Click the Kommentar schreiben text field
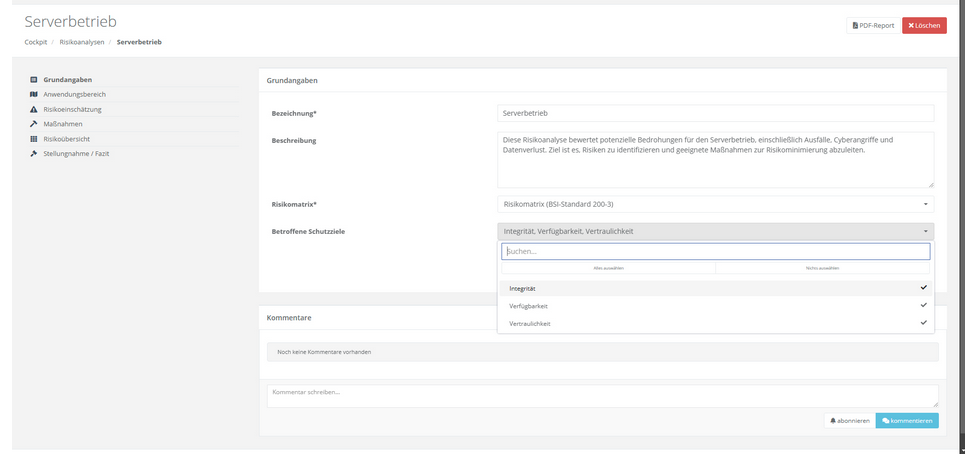 pyautogui.click(x=602, y=396)
